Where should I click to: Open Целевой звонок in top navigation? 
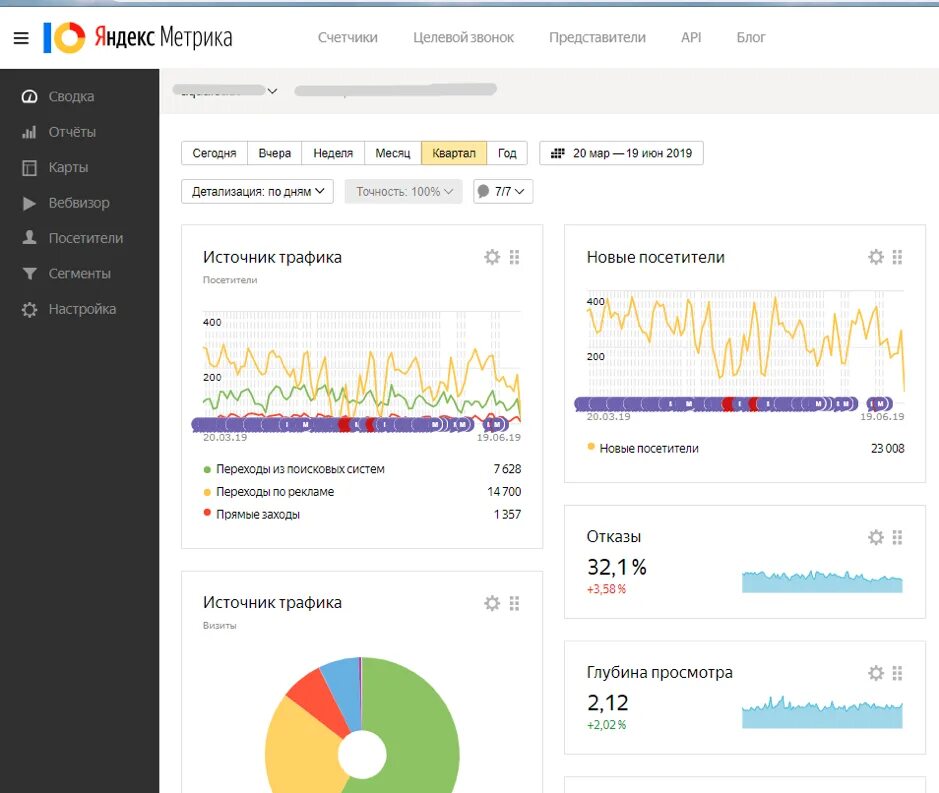coord(464,38)
